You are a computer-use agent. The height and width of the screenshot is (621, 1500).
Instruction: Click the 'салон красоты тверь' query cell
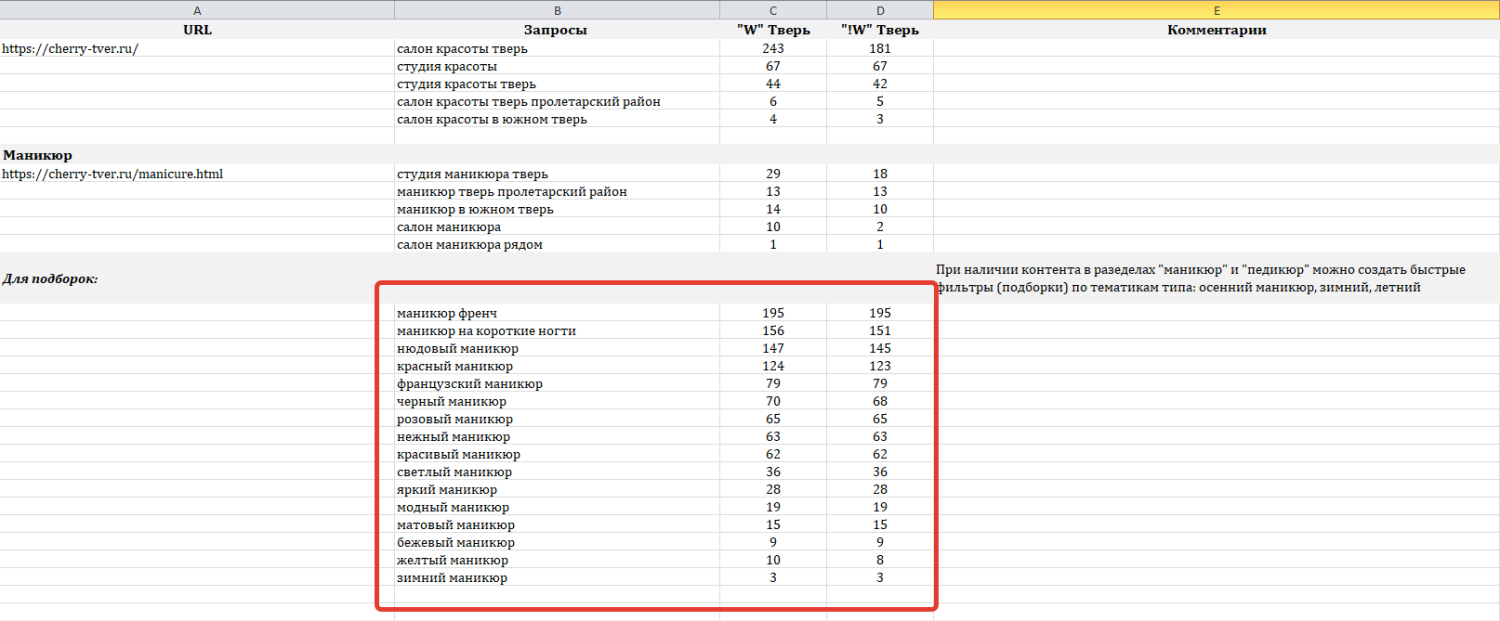pyautogui.click(x=462, y=48)
